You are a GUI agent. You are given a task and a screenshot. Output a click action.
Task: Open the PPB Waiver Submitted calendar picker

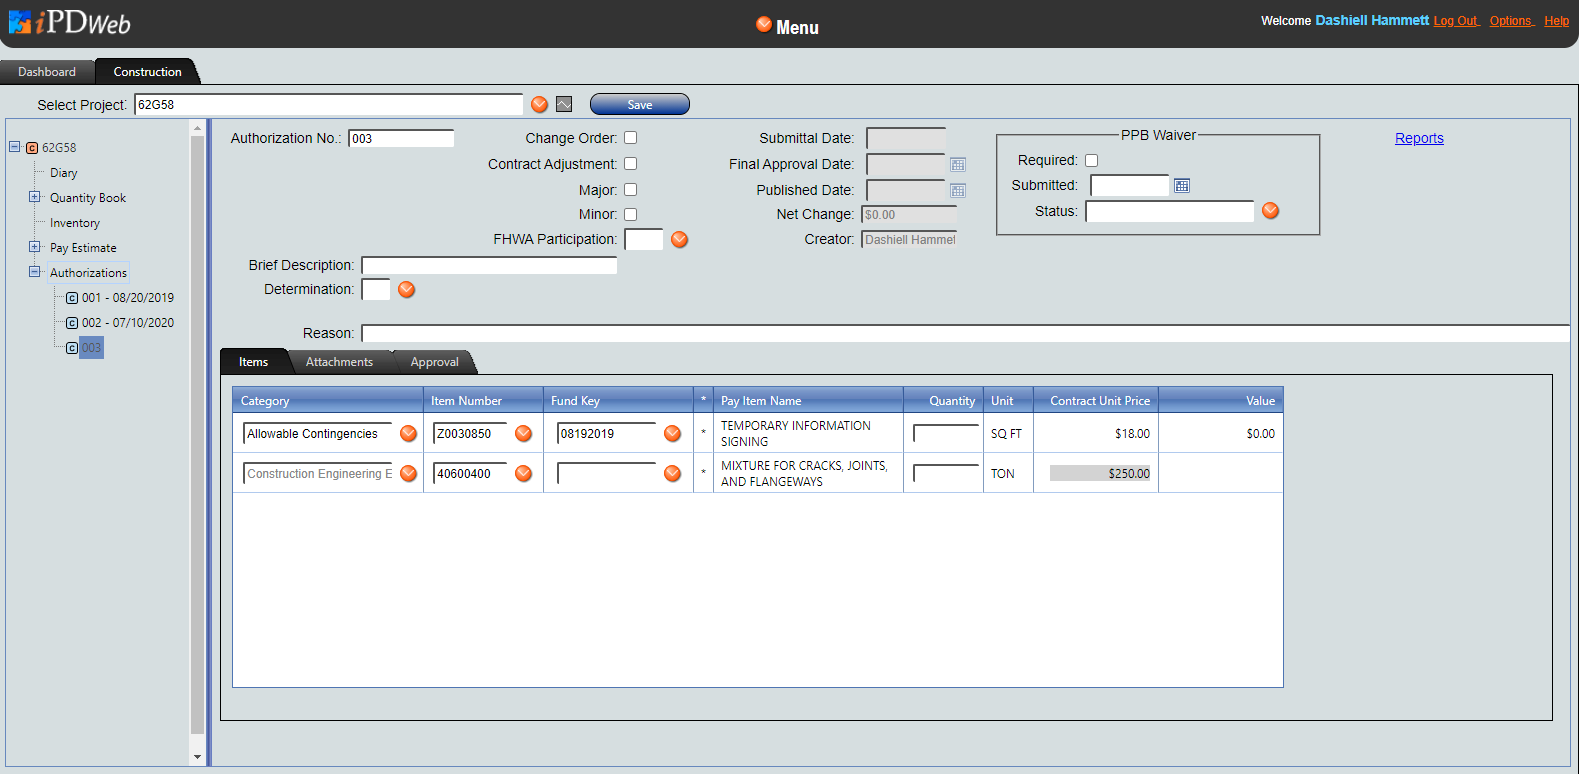[x=1181, y=186]
